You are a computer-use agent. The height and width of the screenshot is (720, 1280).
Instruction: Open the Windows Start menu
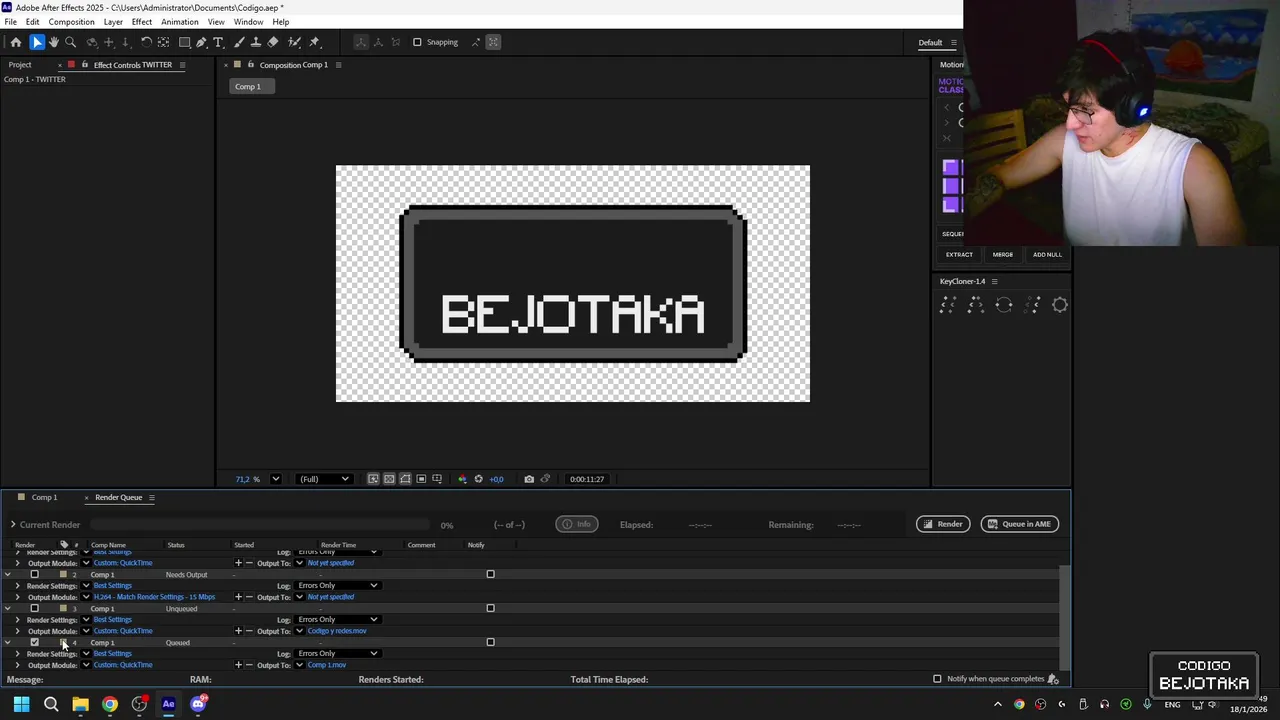[x=21, y=704]
